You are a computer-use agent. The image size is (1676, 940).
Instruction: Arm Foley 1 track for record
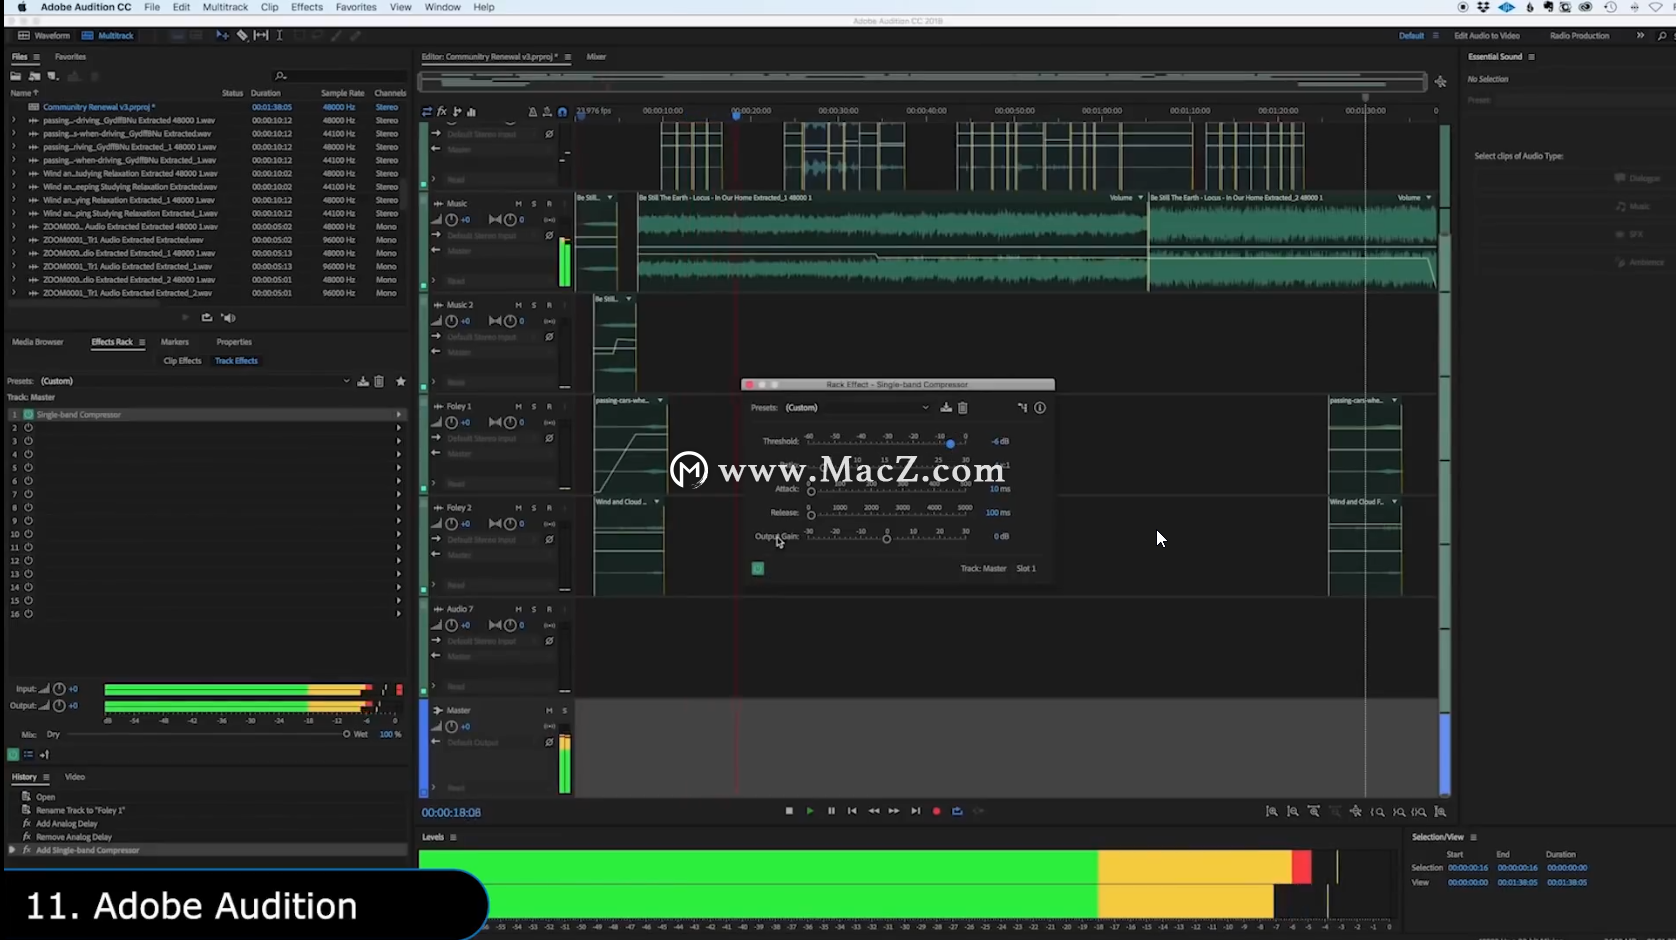tap(549, 407)
